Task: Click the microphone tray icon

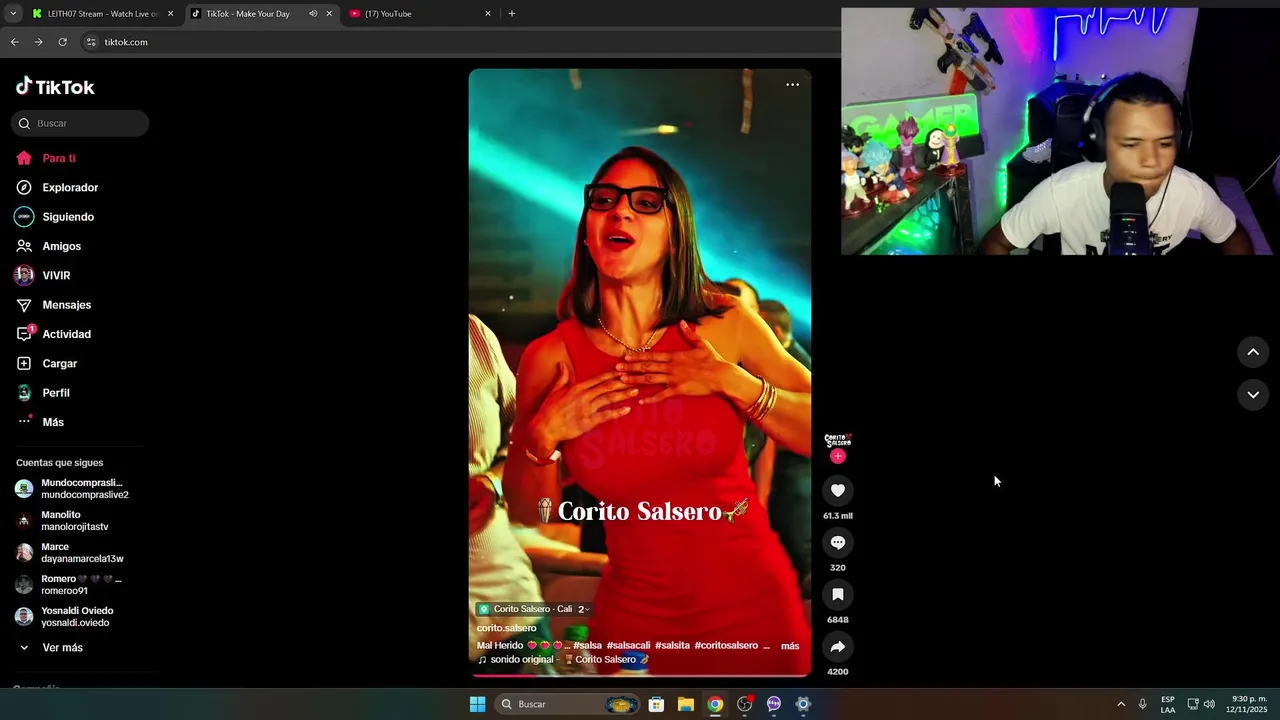Action: (x=1143, y=704)
